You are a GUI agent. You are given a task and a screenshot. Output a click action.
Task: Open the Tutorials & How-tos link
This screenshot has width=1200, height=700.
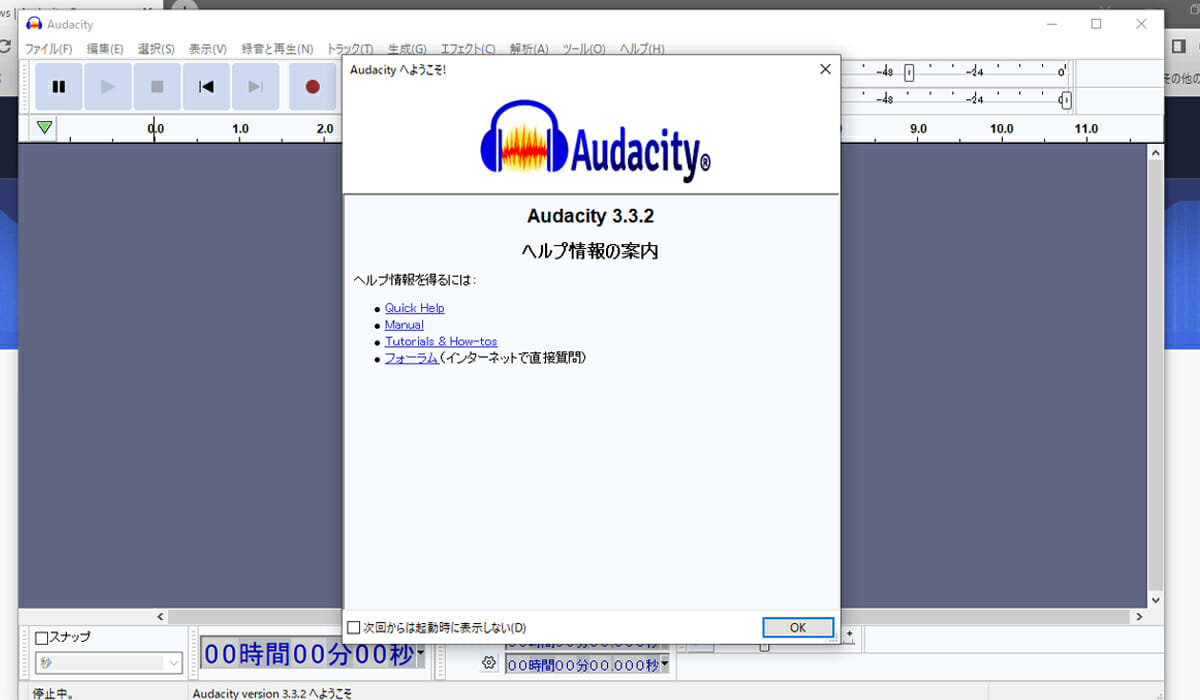[441, 341]
